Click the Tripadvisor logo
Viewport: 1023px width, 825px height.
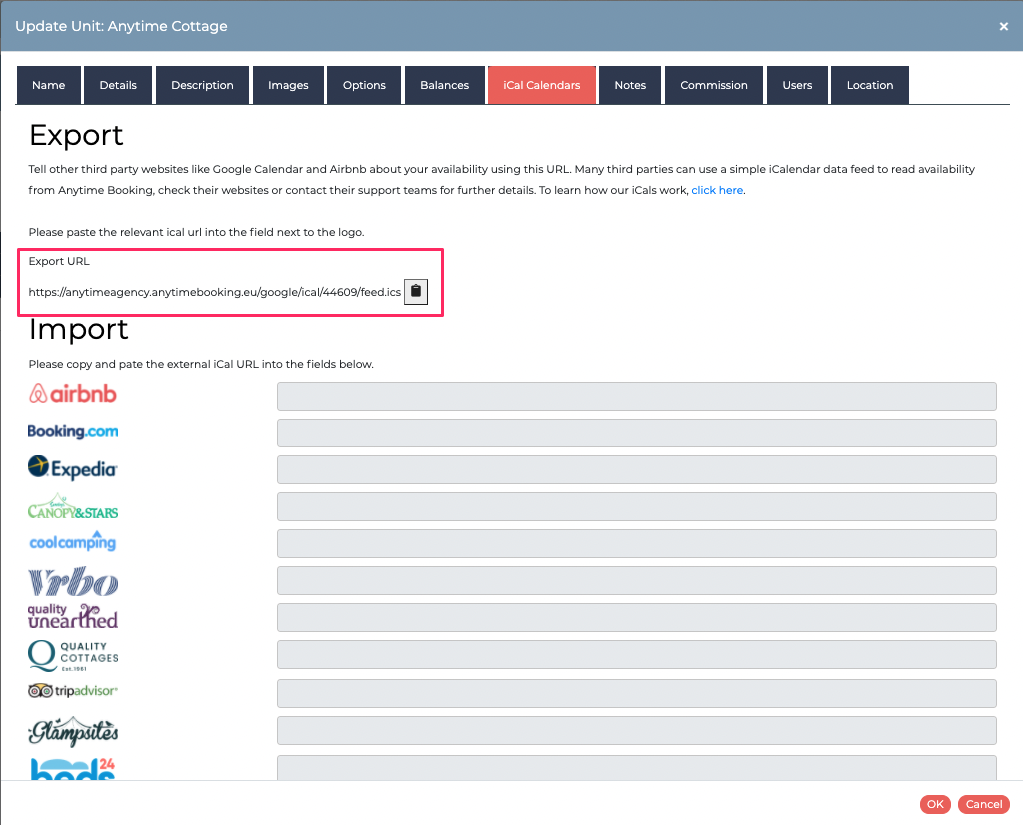73,691
